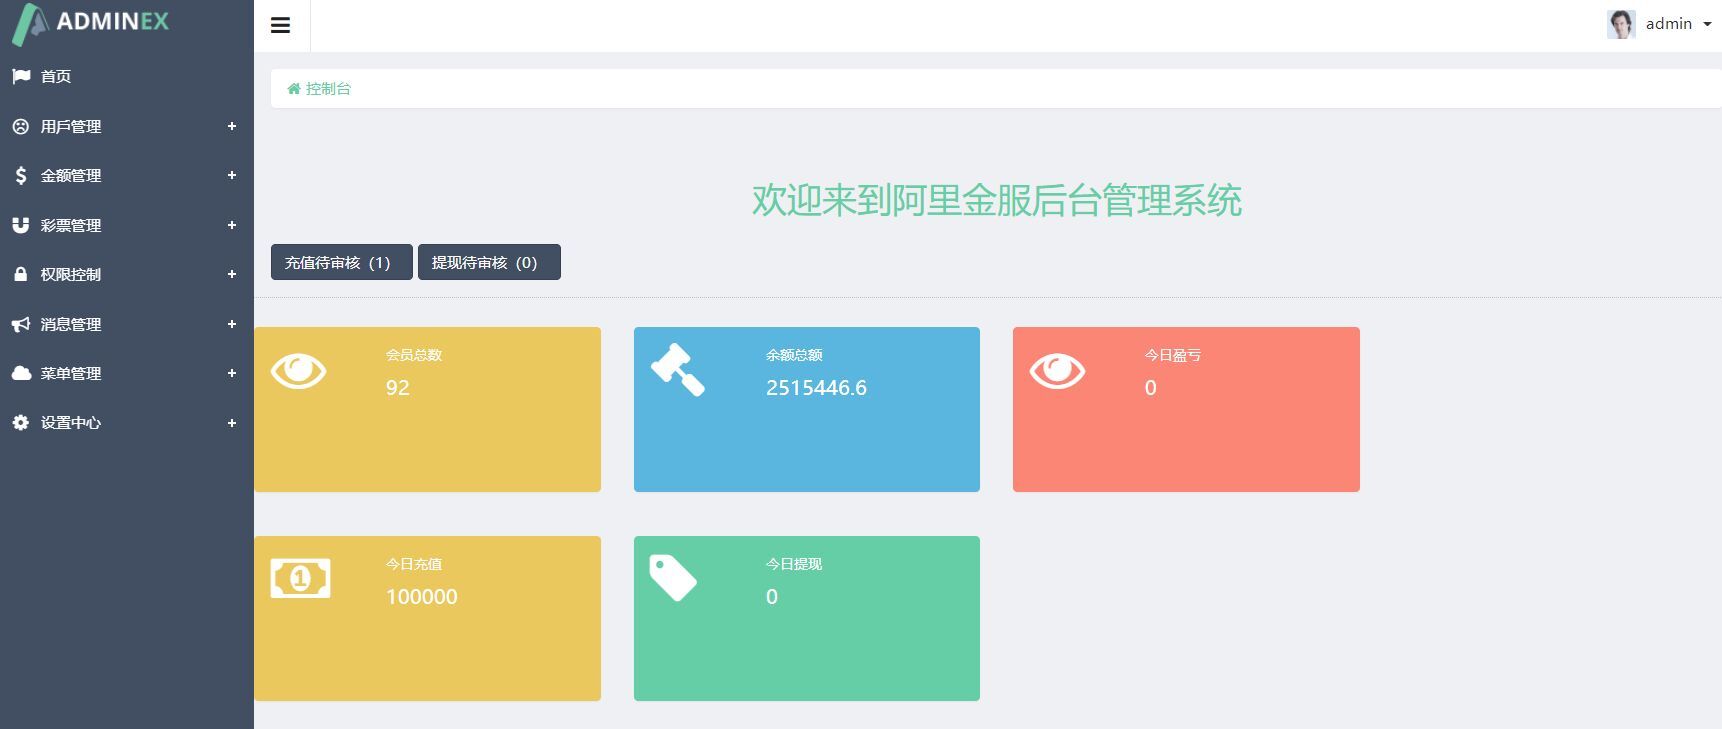Expand the 金额管理 submenu plus
This screenshot has height=729, width=1722.
pos(231,175)
